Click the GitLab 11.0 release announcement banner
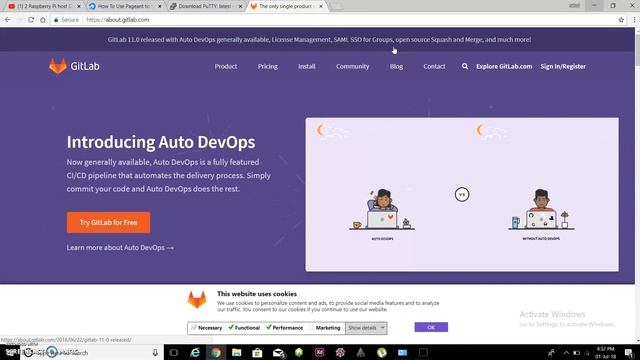This screenshot has width=640, height=360. 320,40
